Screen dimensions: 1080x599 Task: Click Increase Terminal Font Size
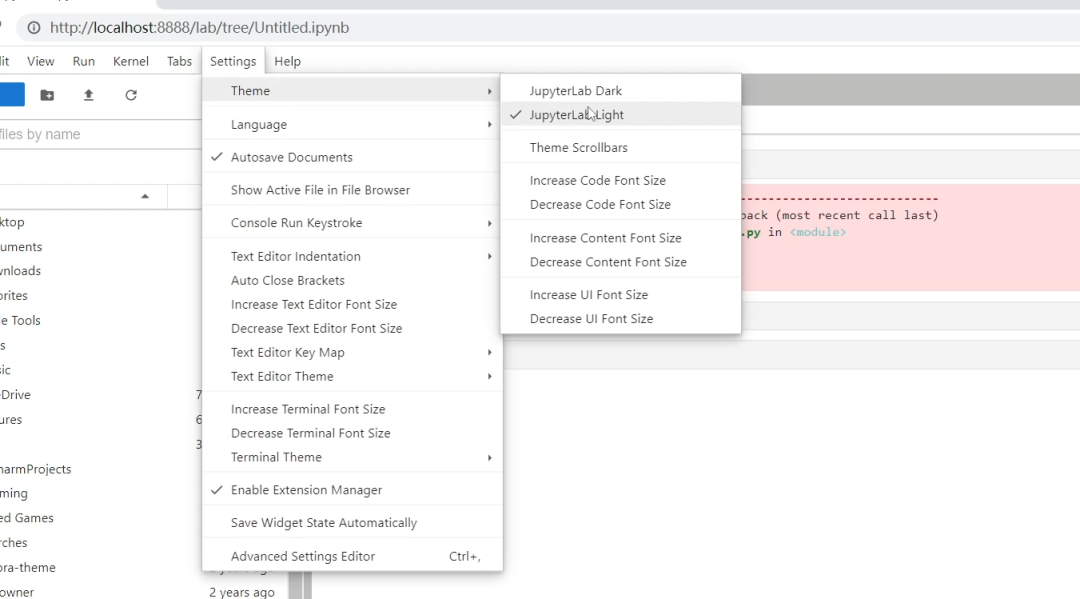tap(352, 409)
